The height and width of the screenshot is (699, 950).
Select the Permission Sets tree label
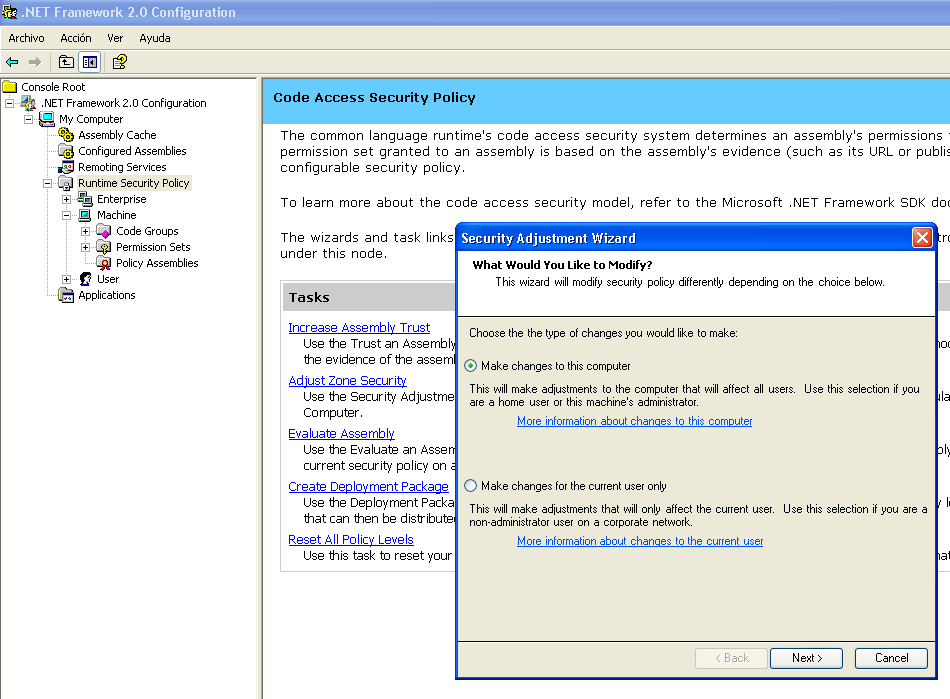(x=153, y=247)
